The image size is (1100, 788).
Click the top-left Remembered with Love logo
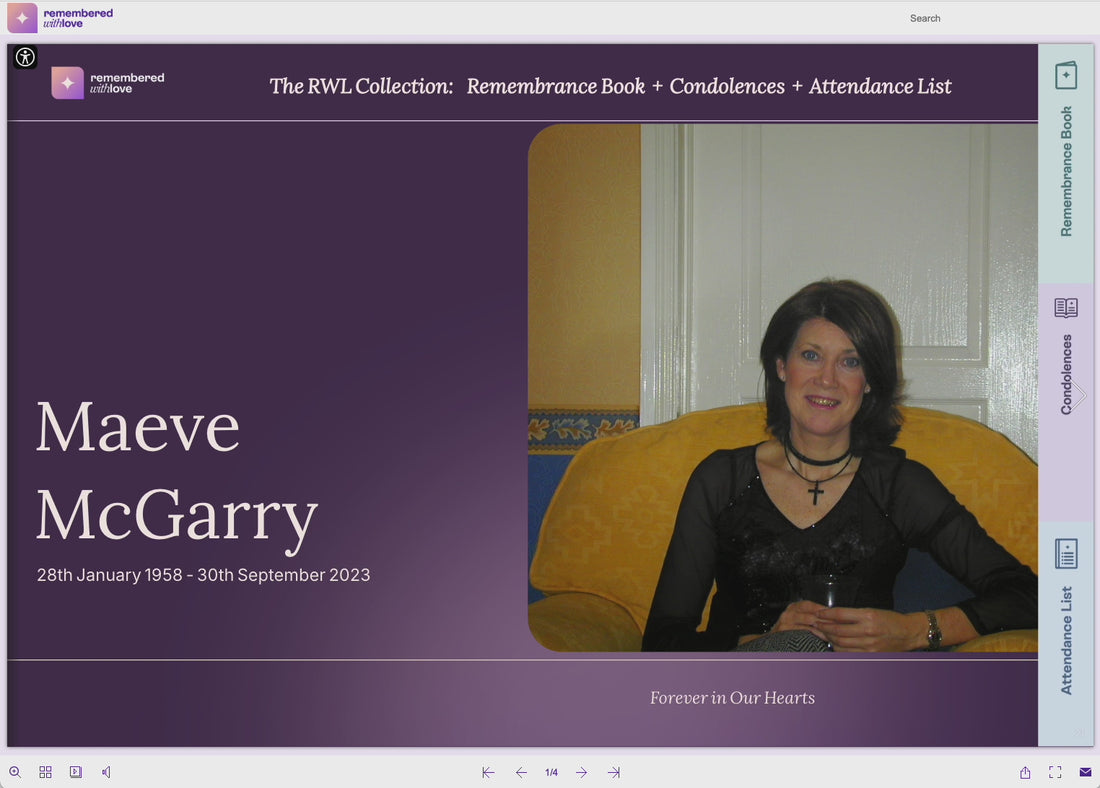click(x=60, y=18)
